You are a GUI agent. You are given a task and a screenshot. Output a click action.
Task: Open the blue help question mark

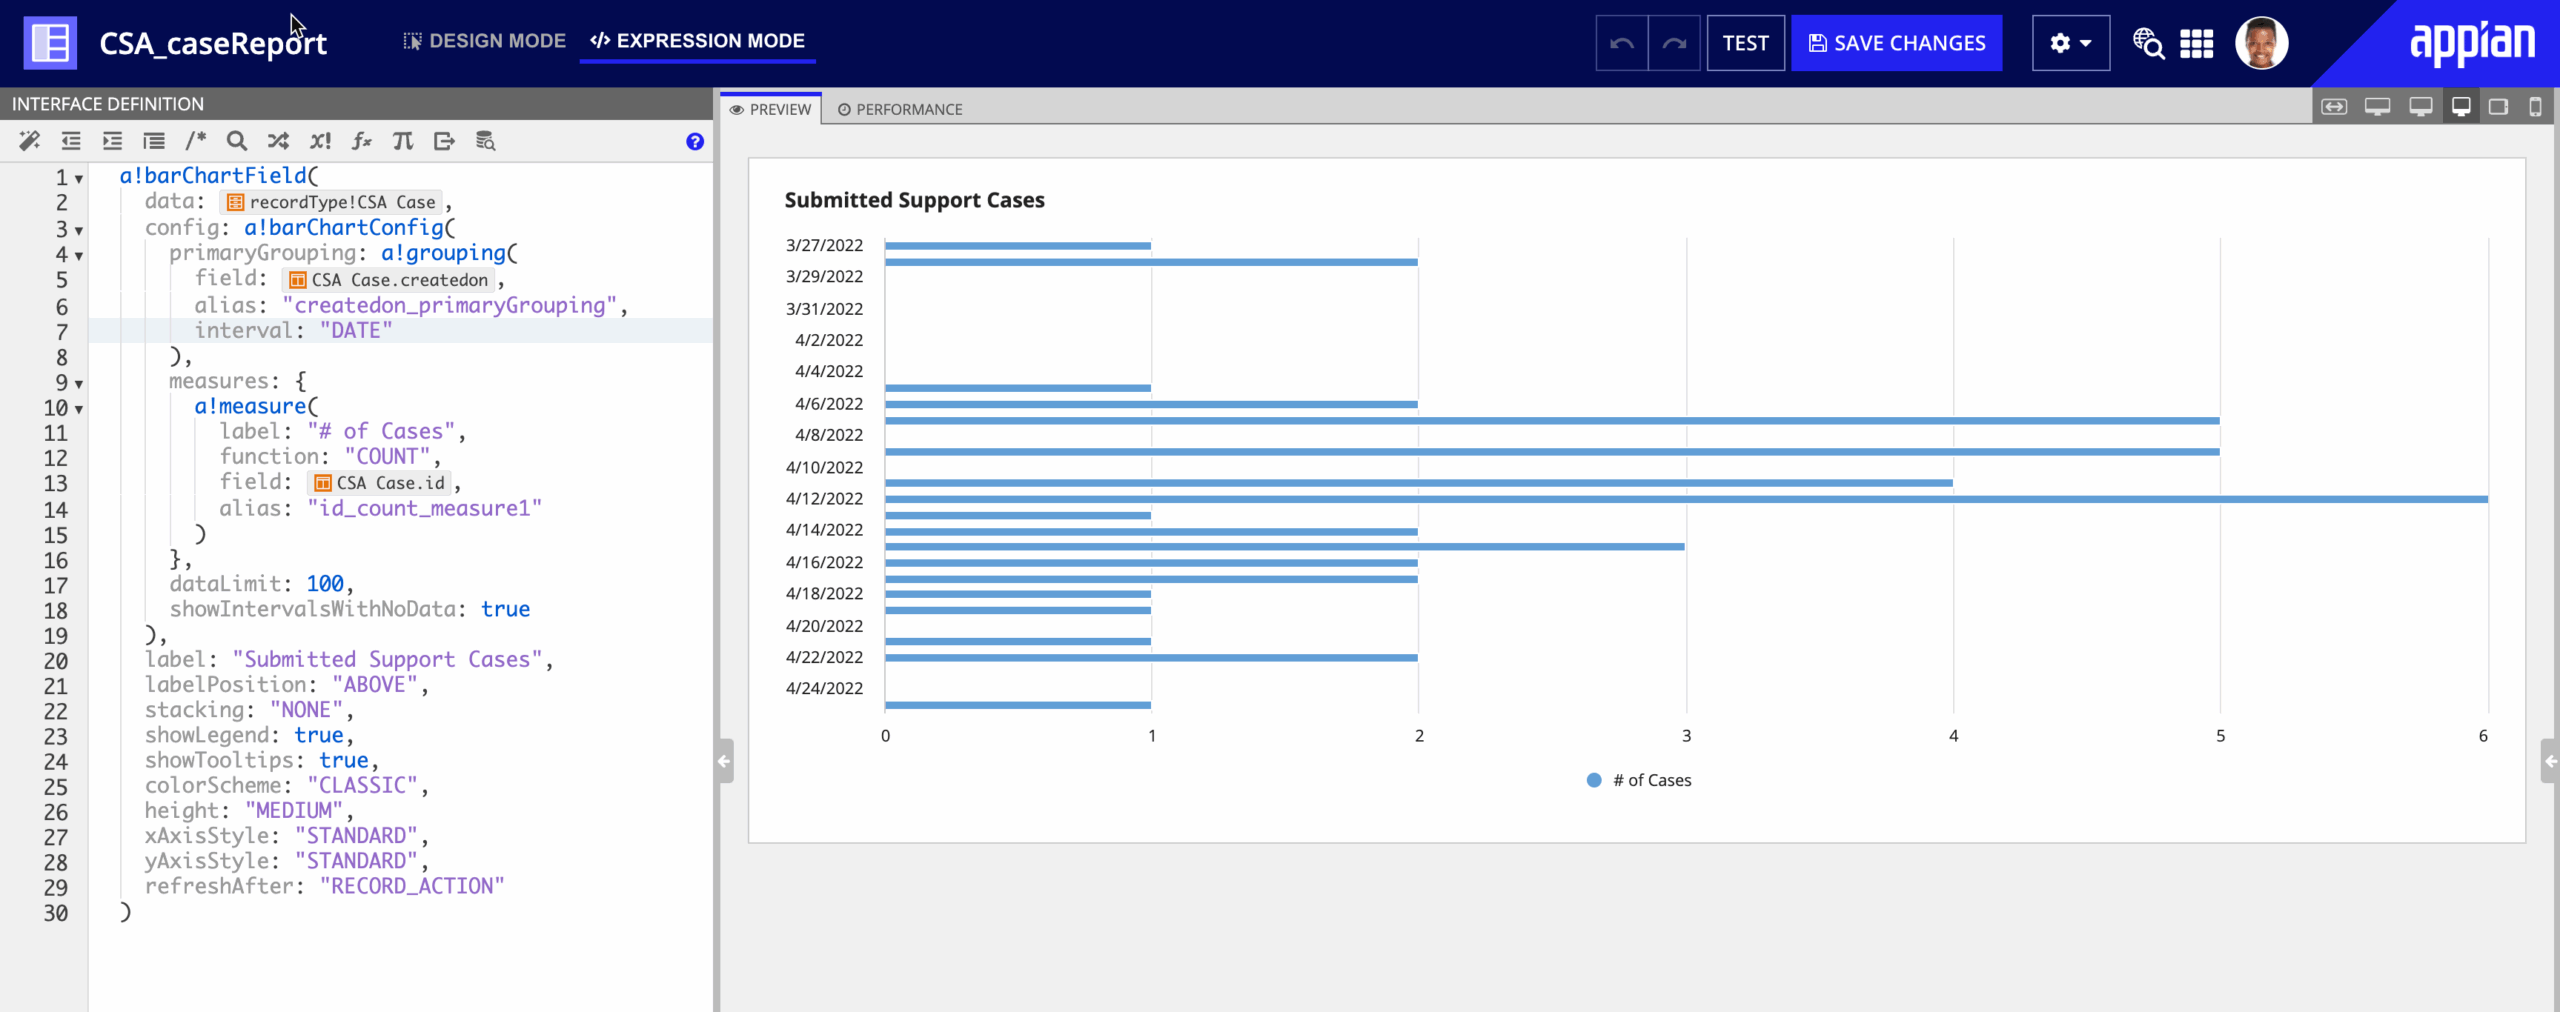click(x=695, y=142)
